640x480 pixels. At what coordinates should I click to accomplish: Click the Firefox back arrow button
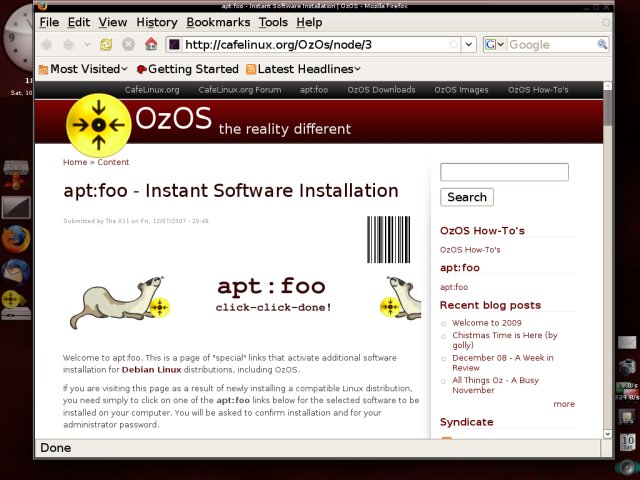[x=47, y=44]
